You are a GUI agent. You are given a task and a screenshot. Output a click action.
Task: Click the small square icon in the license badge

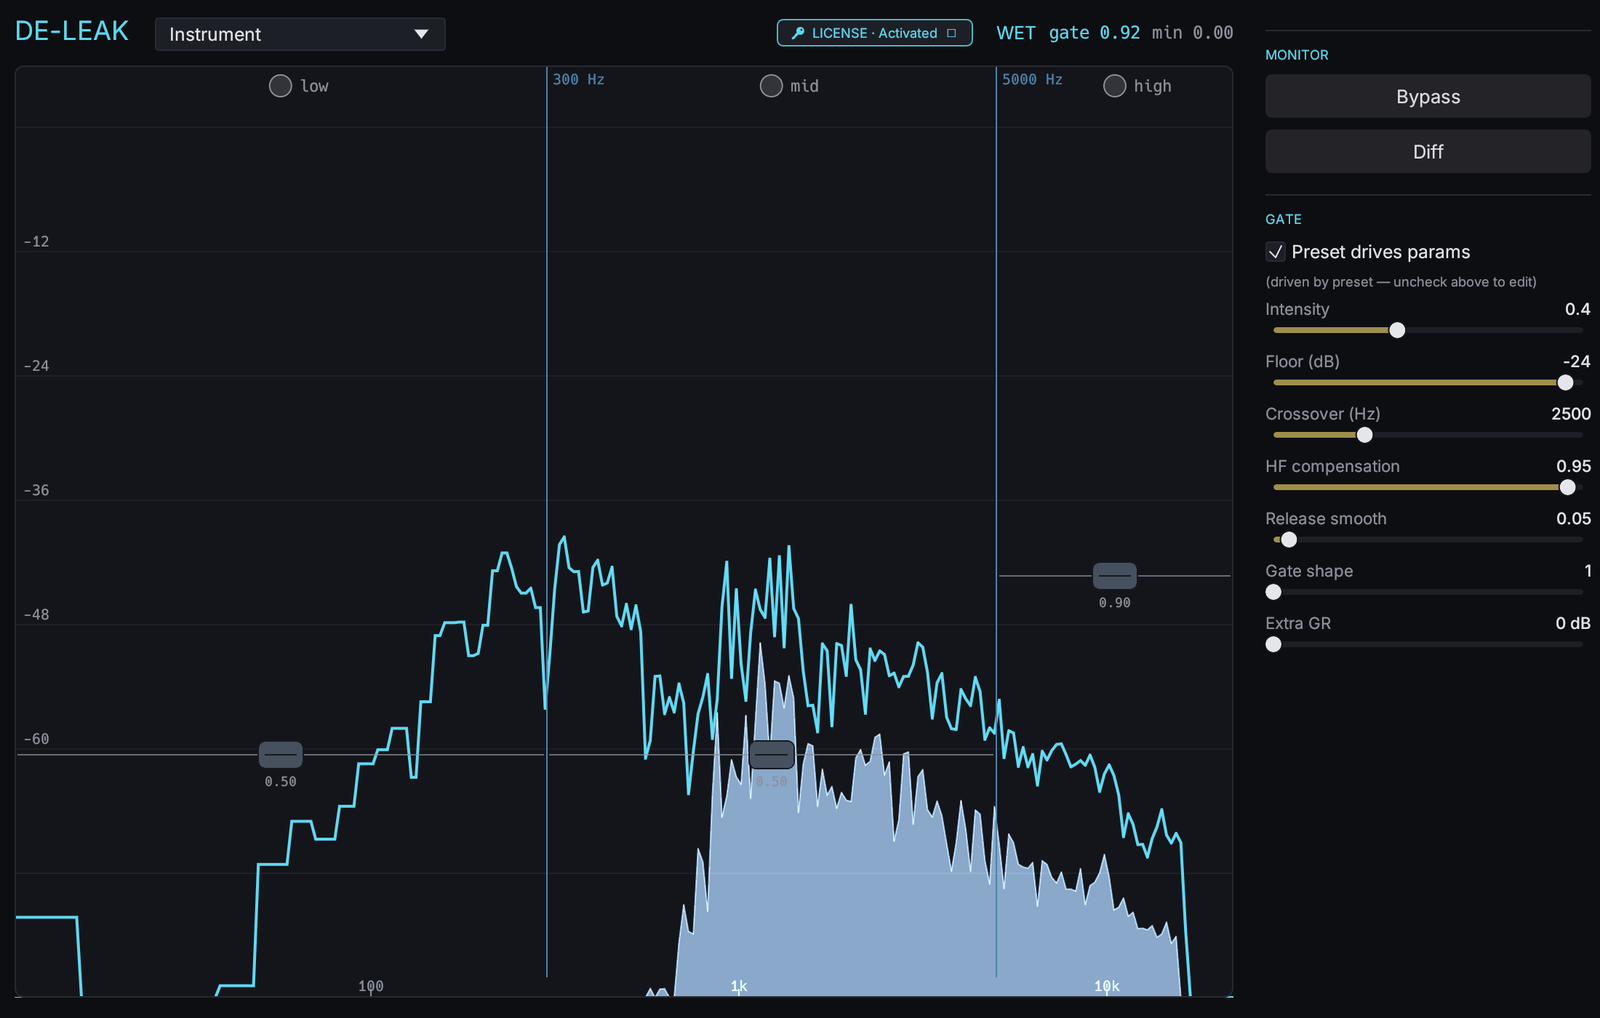pos(951,33)
